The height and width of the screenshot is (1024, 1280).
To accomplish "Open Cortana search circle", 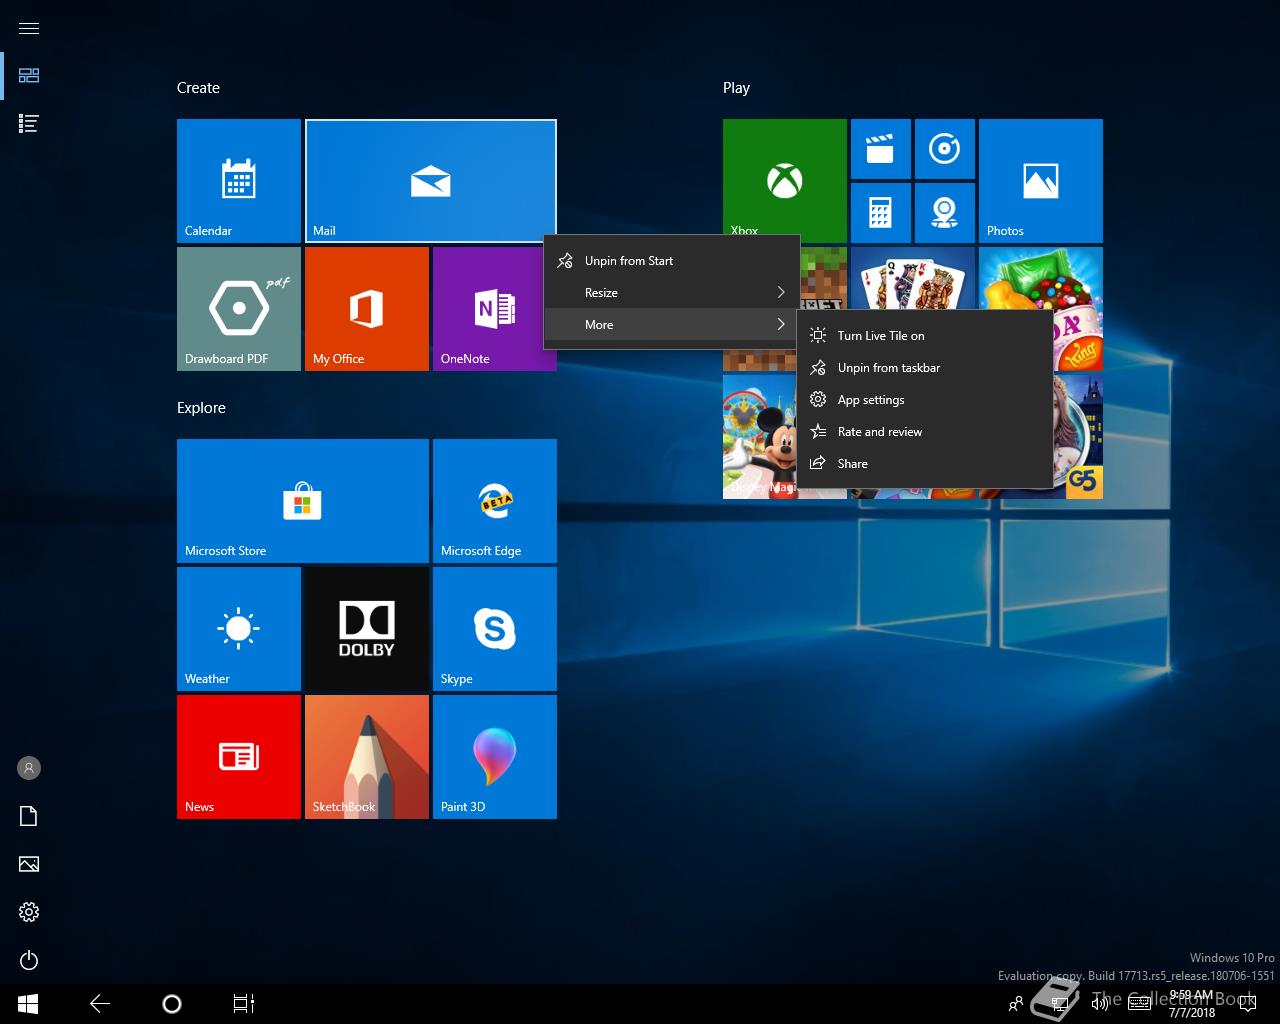I will pyautogui.click(x=172, y=1004).
